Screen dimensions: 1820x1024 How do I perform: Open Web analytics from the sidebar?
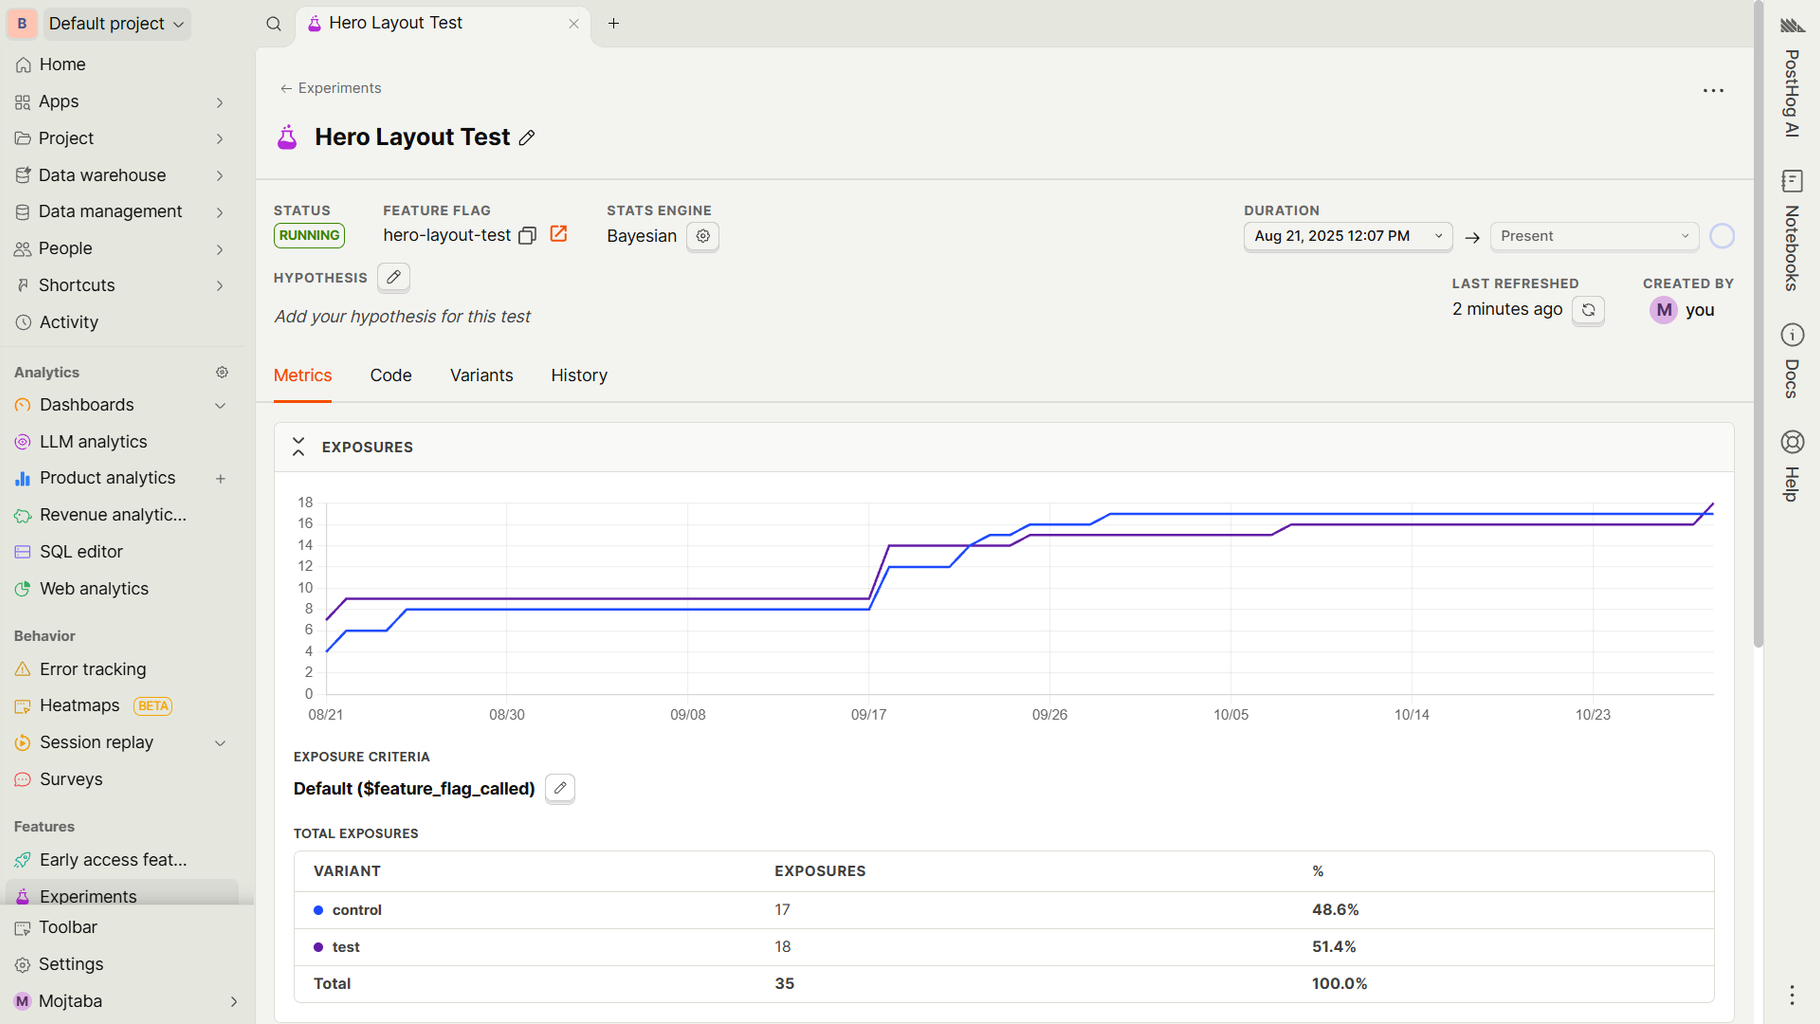click(94, 589)
